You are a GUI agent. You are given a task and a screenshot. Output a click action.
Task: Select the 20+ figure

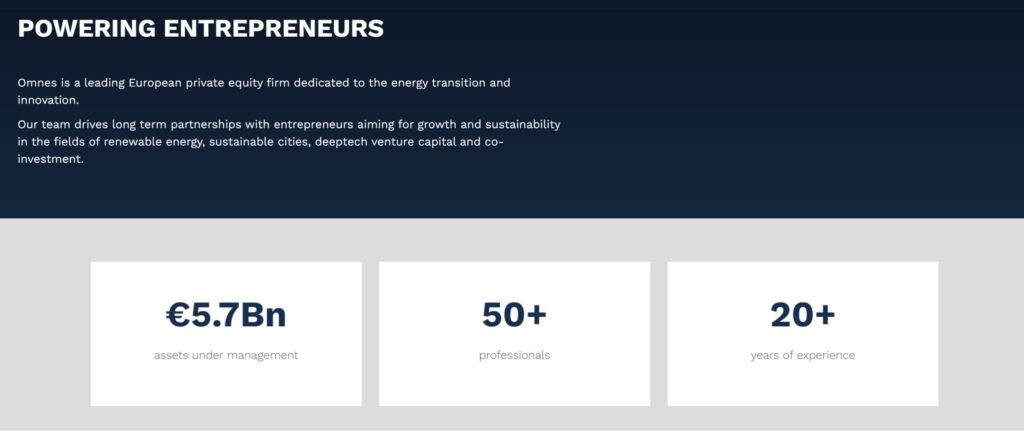803,315
